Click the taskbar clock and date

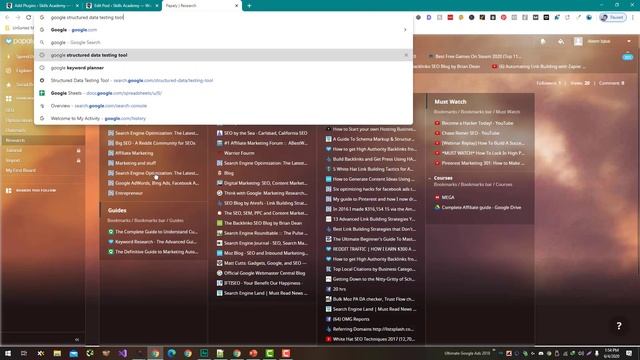[612, 353]
